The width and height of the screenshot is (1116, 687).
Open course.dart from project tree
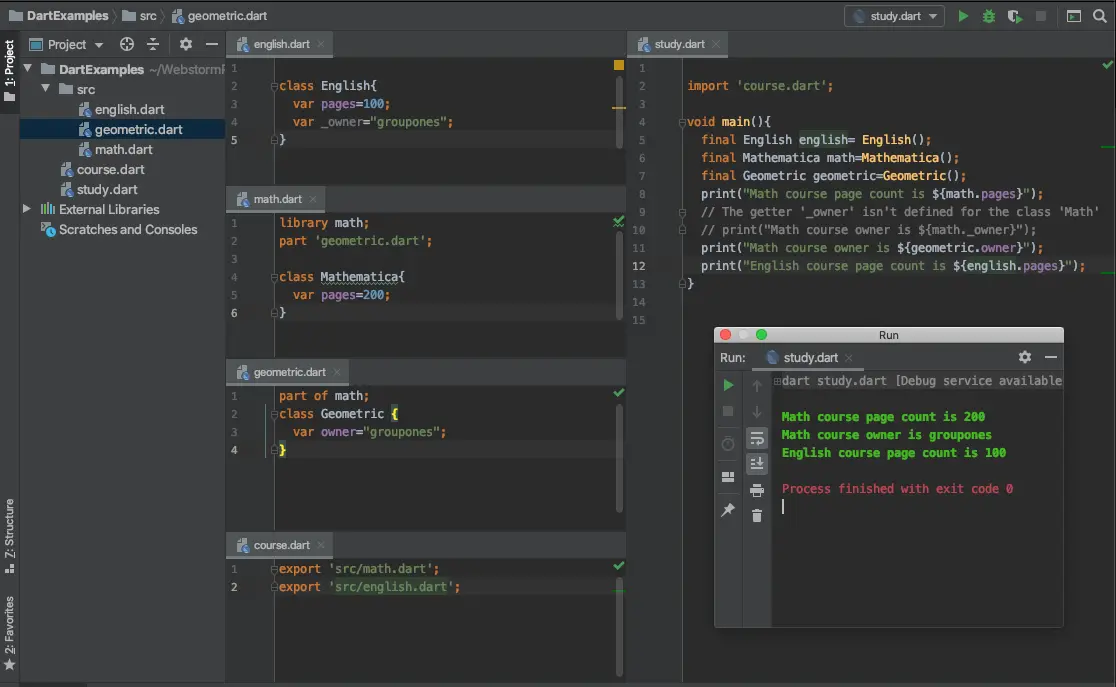click(110, 169)
